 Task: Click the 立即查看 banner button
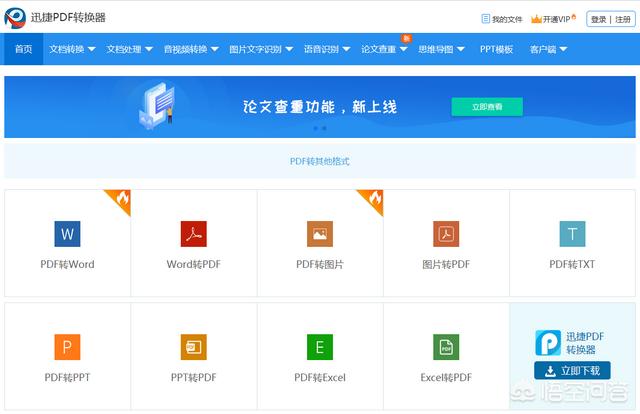[487, 107]
